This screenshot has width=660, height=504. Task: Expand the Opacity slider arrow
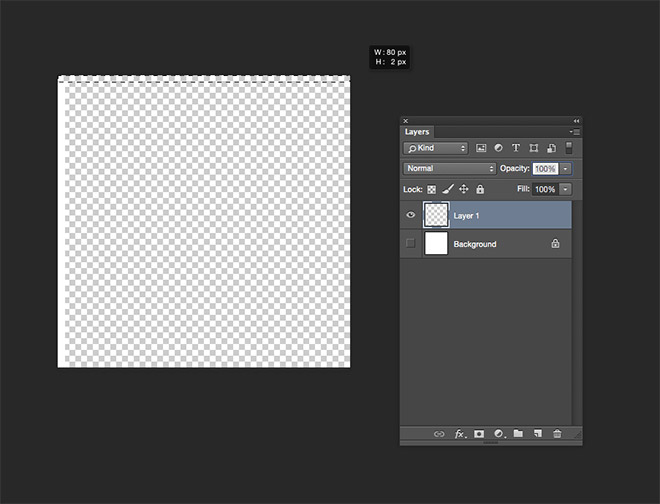click(x=565, y=169)
